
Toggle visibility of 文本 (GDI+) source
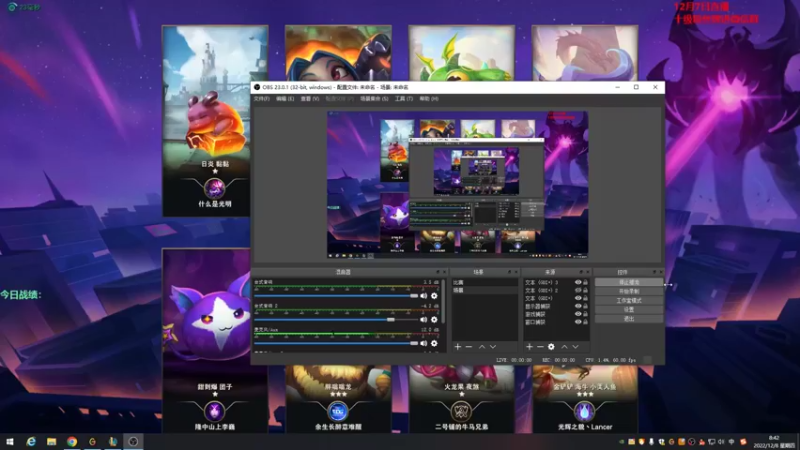578,298
